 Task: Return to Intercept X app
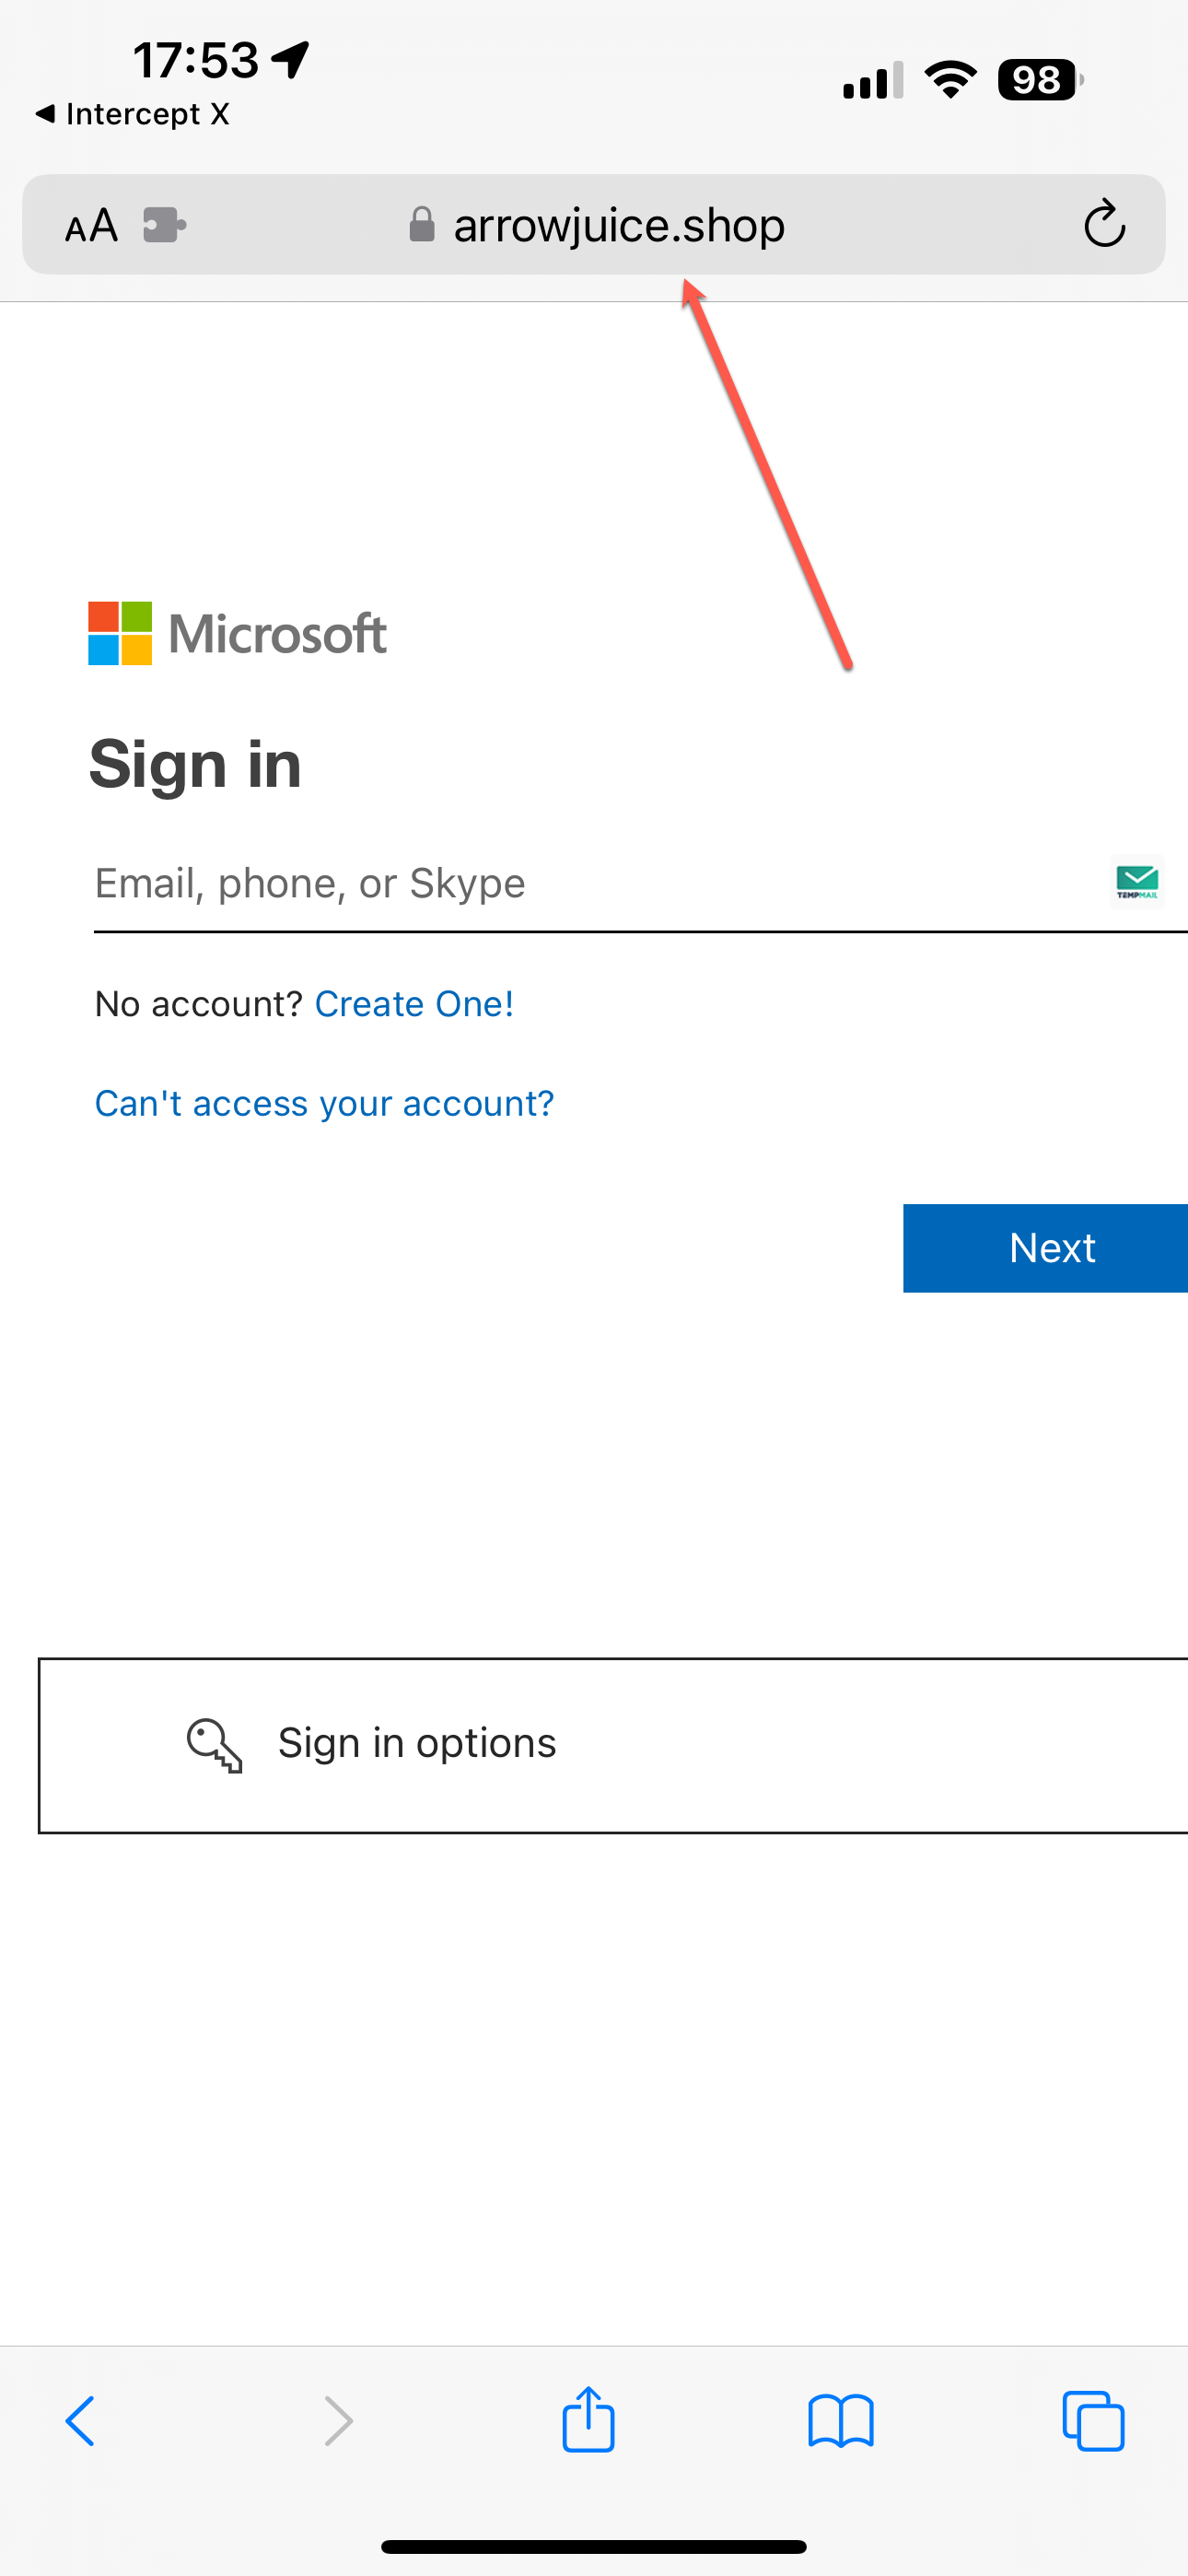(132, 114)
